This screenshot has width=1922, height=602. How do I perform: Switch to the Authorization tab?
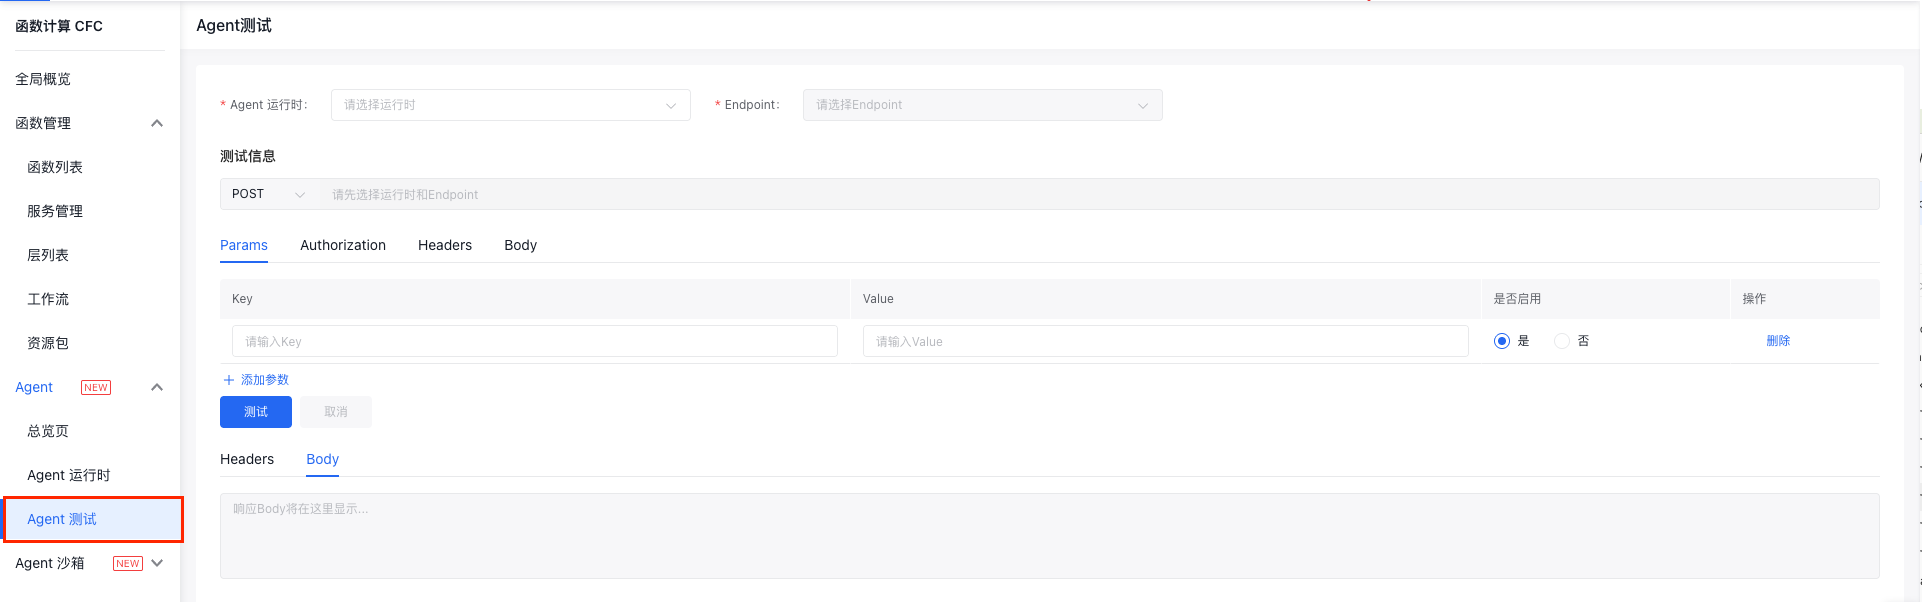342,245
